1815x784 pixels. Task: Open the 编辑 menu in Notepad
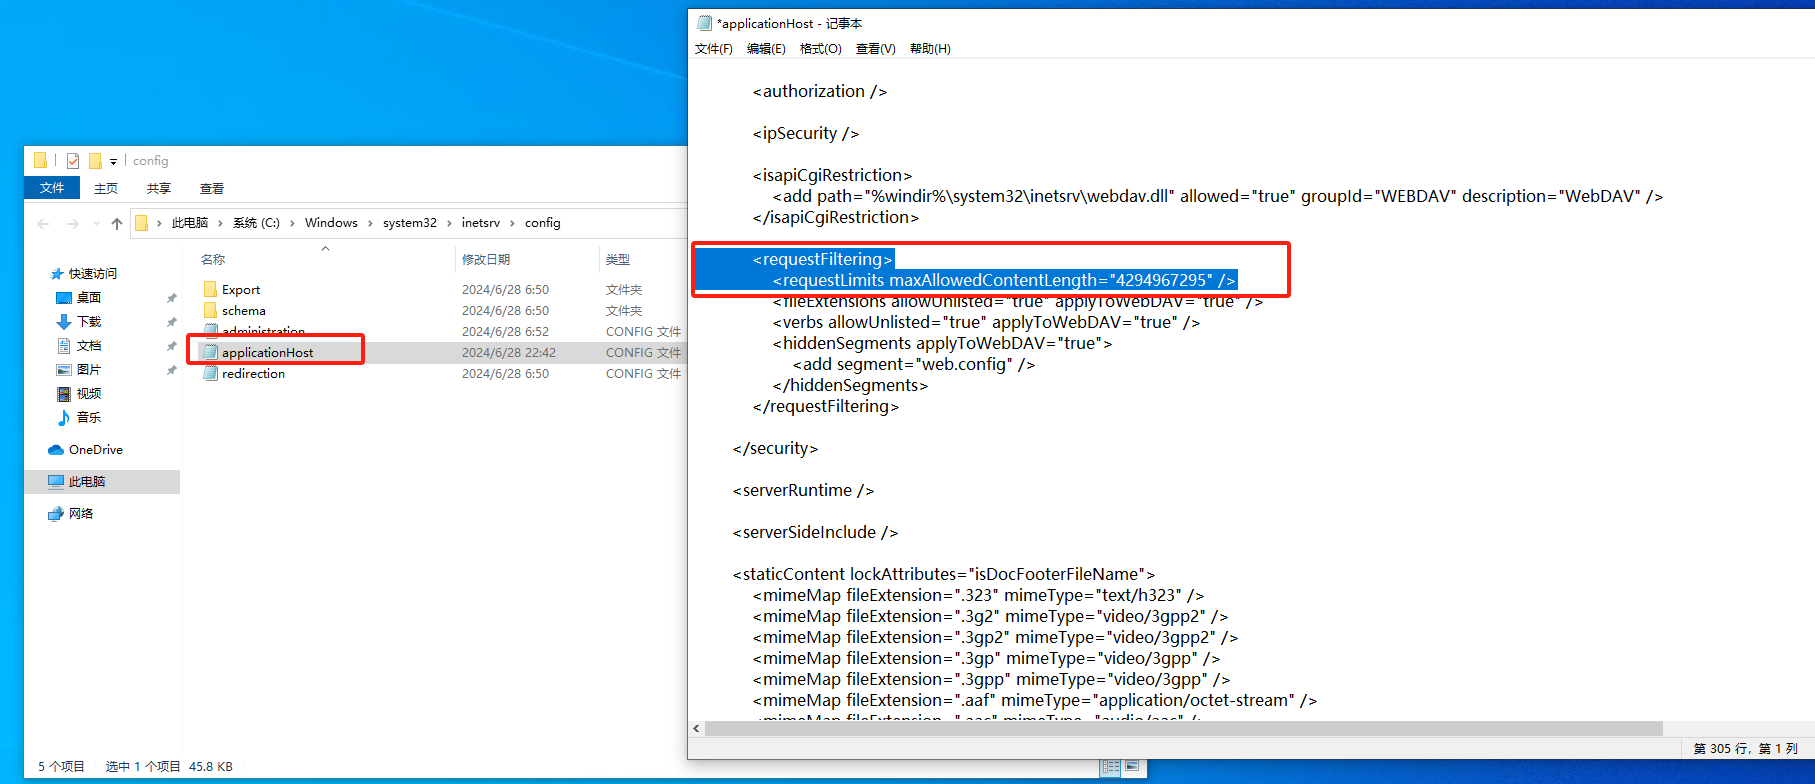(x=766, y=48)
